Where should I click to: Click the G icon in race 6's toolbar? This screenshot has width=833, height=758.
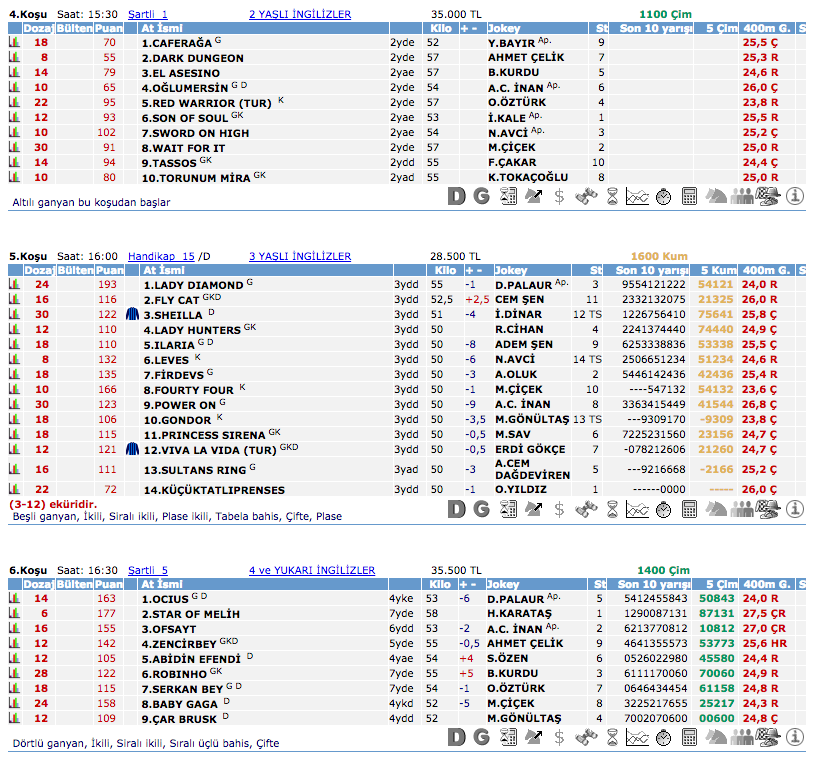pyautogui.click(x=482, y=737)
